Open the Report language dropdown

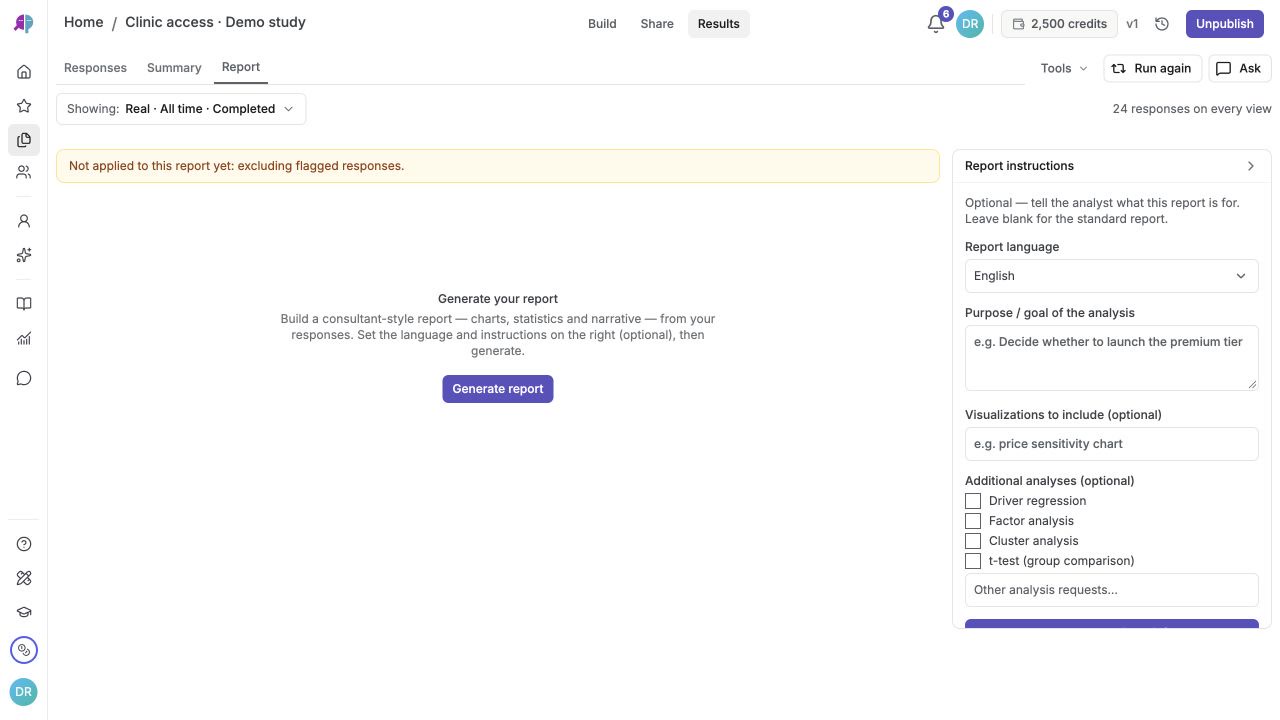(x=1112, y=276)
